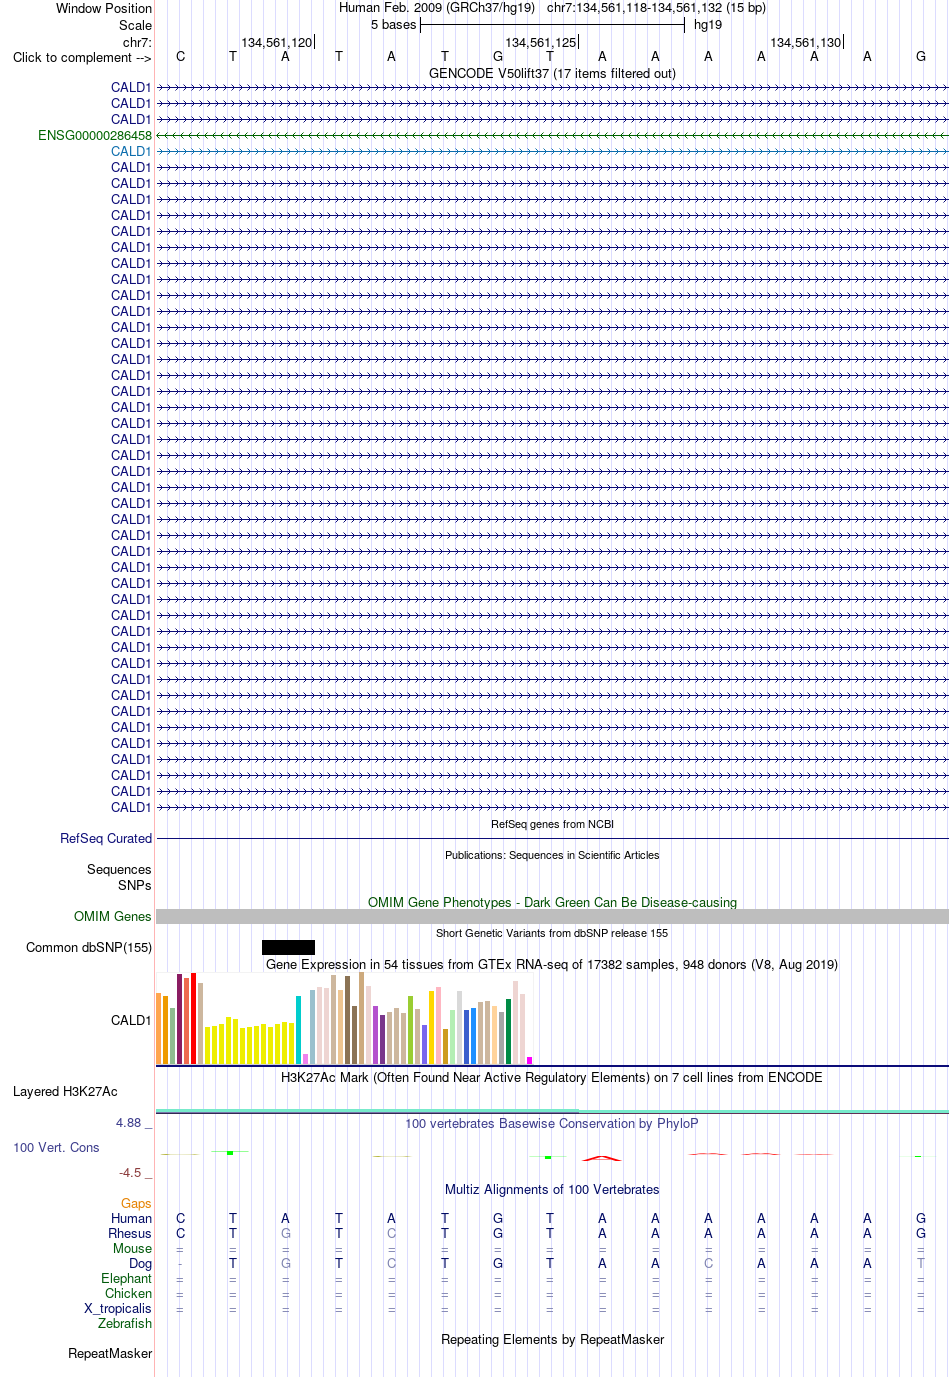Click the 'Zebrafish' alignment row label
The image size is (950, 1377).
tap(125, 1323)
